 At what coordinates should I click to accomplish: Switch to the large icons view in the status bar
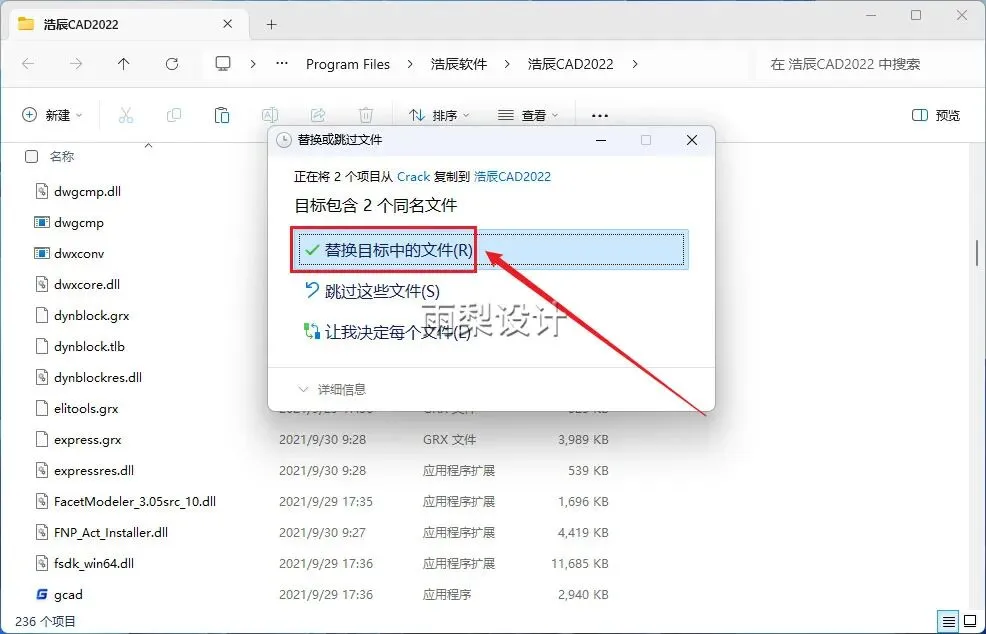point(970,620)
